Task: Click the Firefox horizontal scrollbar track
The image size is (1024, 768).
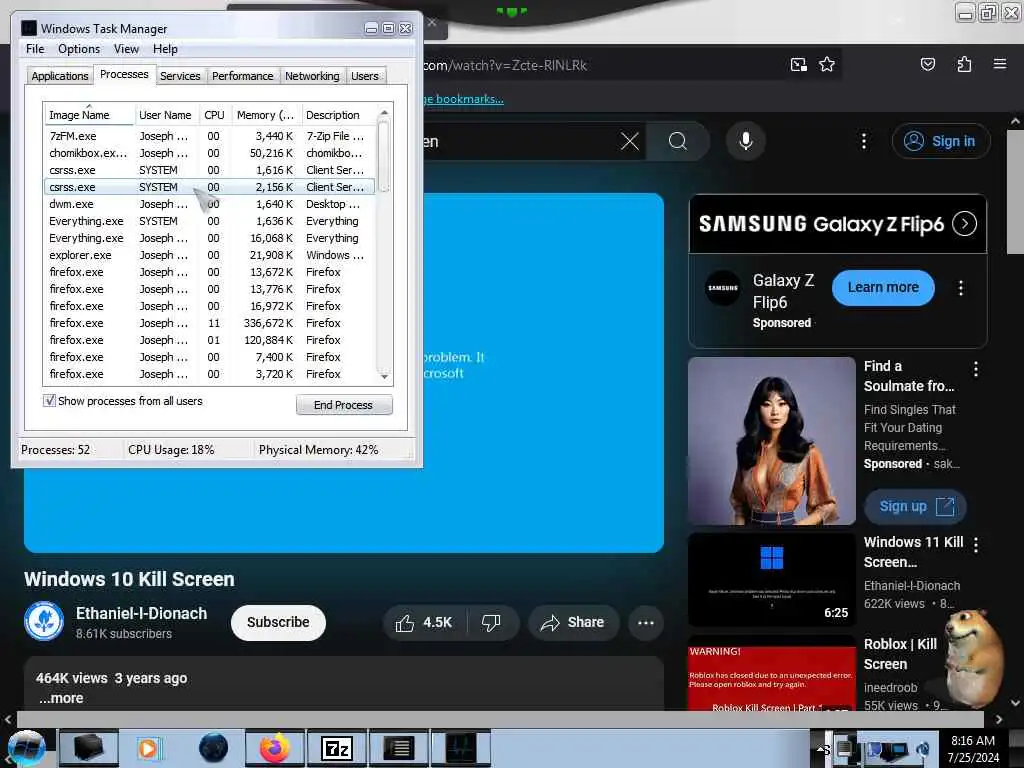Action: (500, 719)
